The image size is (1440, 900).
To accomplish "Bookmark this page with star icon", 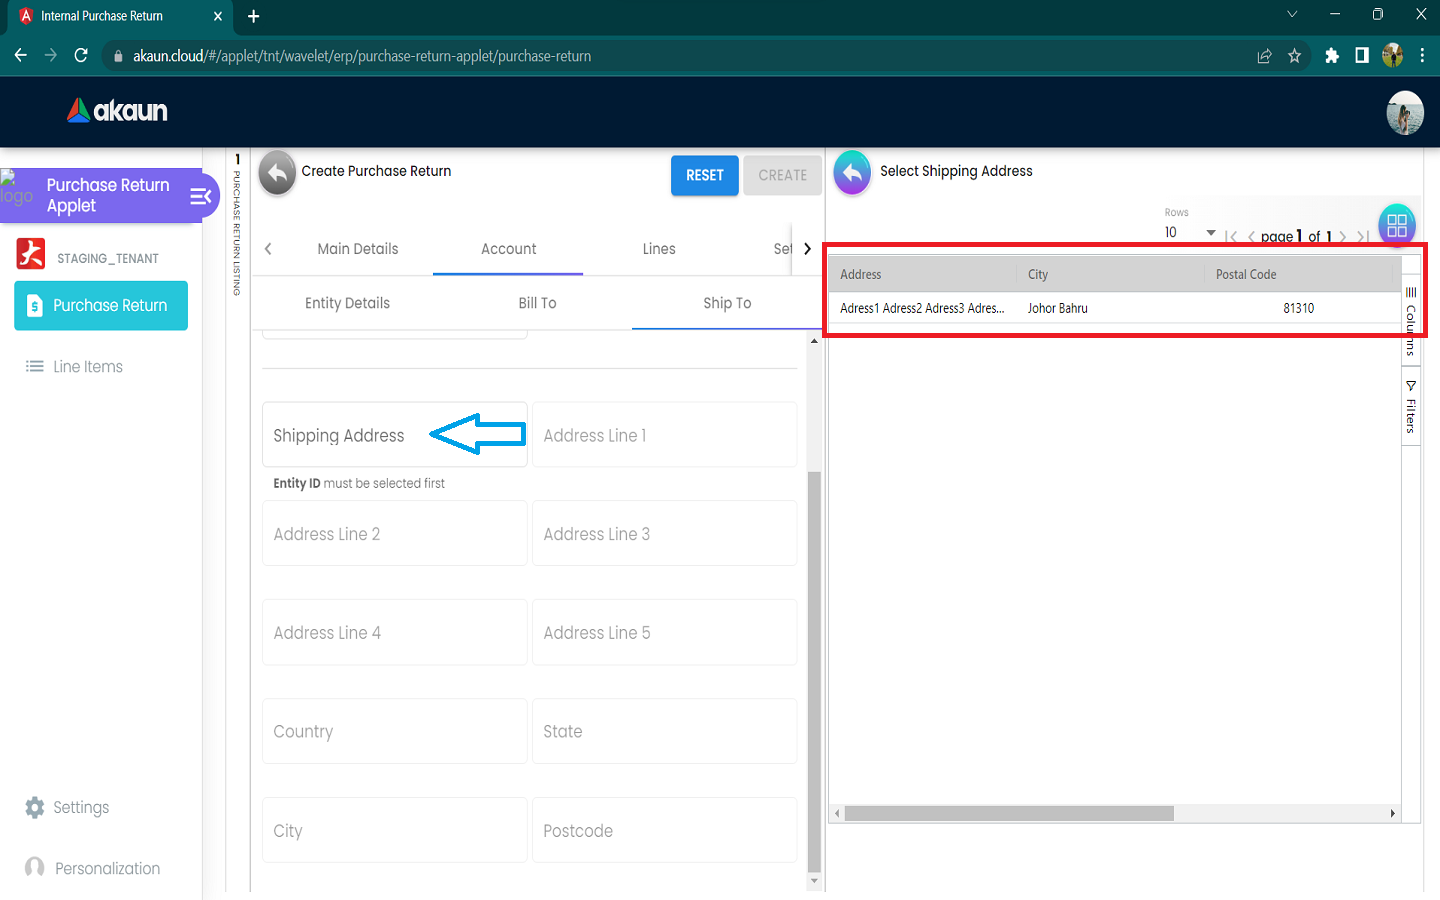I will tap(1295, 56).
